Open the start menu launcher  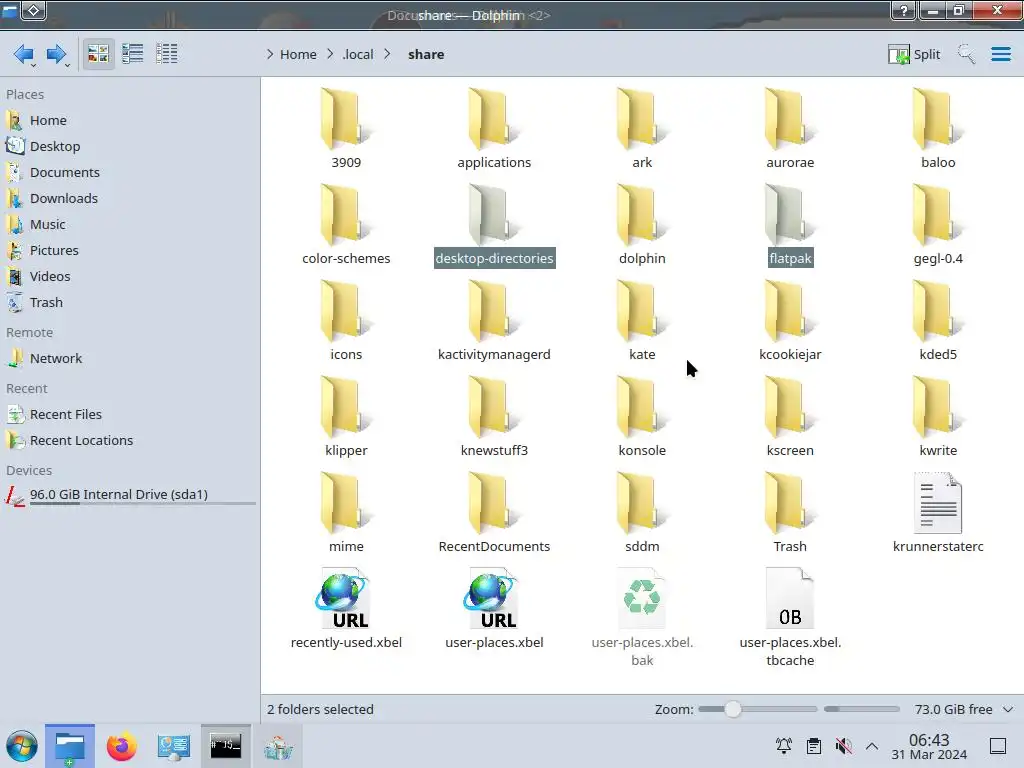coord(22,746)
